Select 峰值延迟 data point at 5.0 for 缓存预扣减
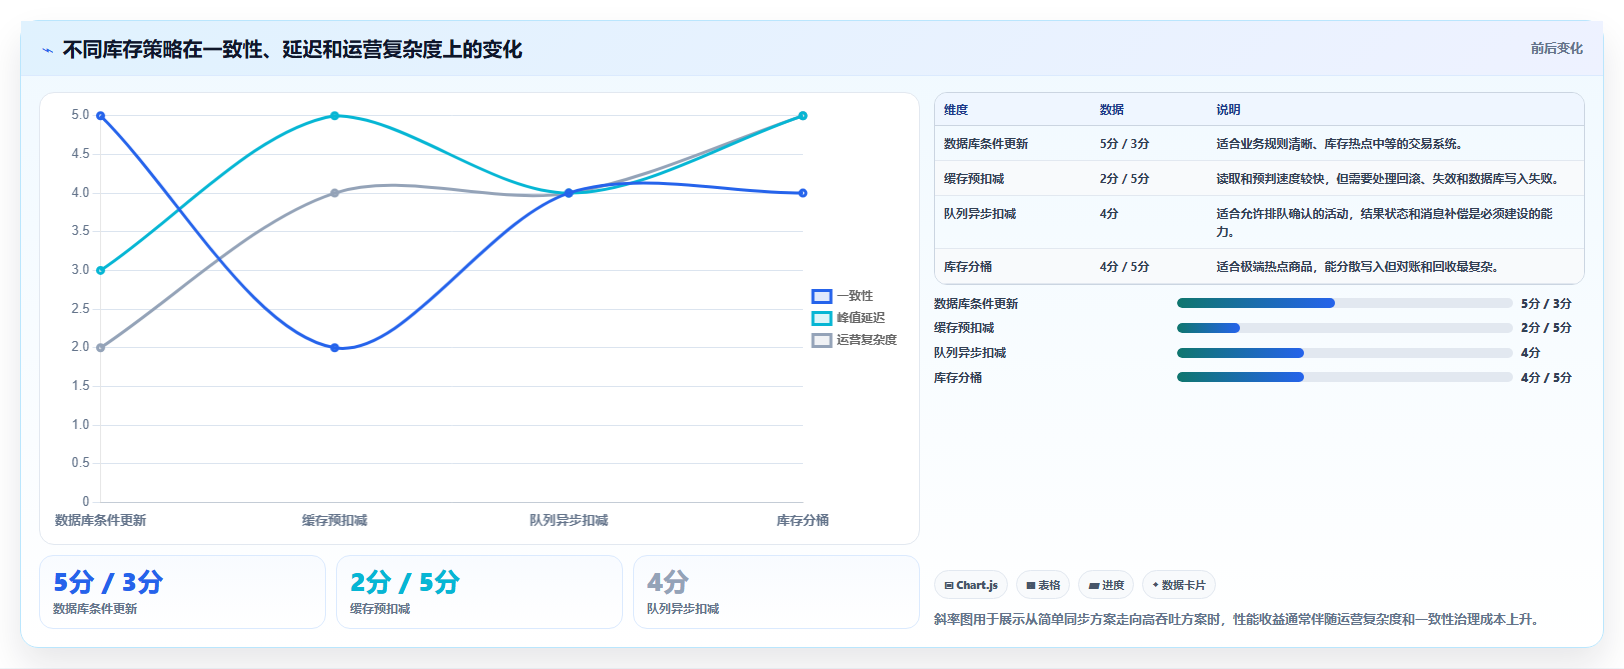1624x669 pixels. (x=335, y=116)
